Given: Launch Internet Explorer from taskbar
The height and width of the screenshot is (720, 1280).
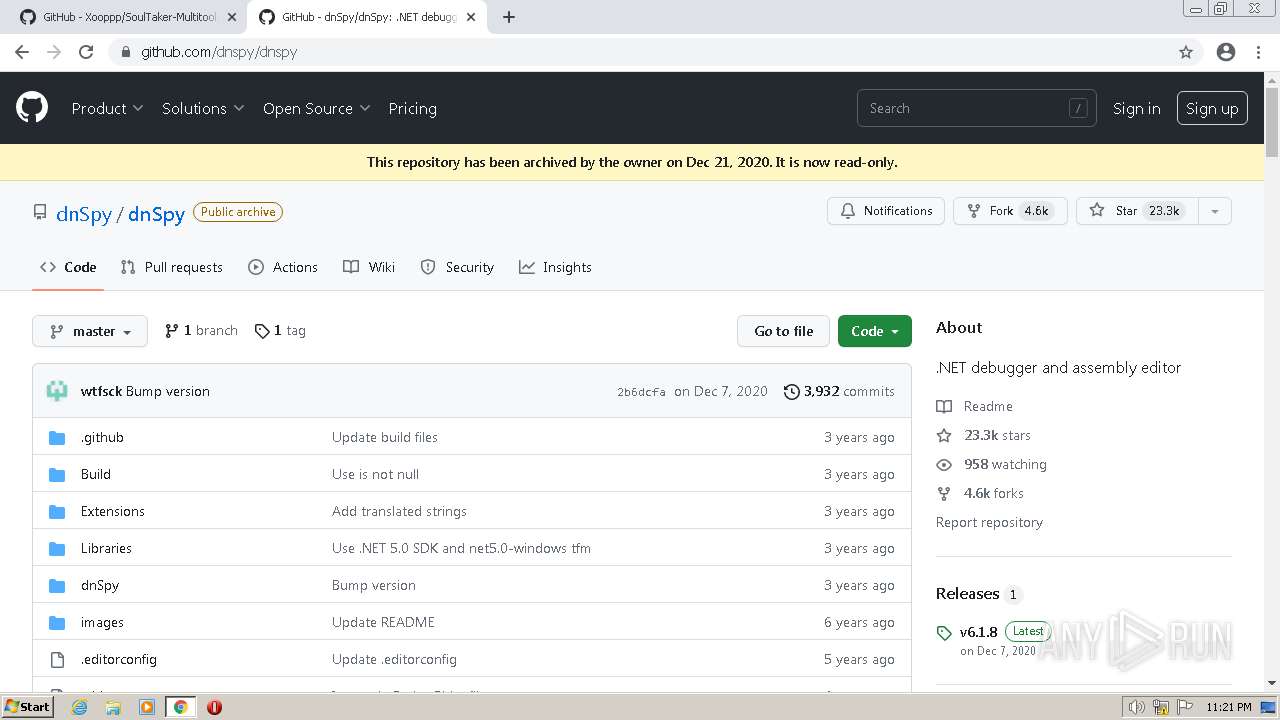Looking at the screenshot, I should point(79,707).
